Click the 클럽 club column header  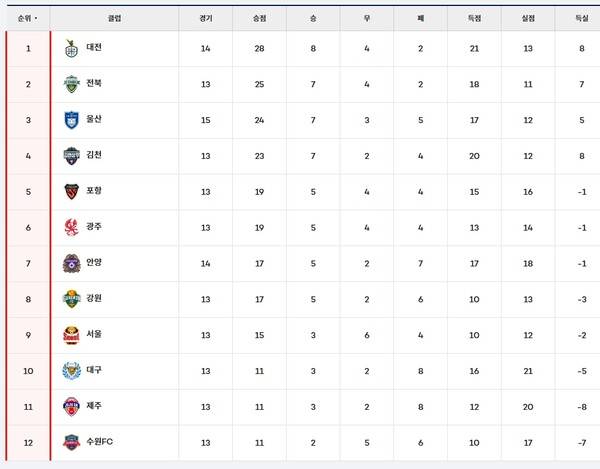114,18
